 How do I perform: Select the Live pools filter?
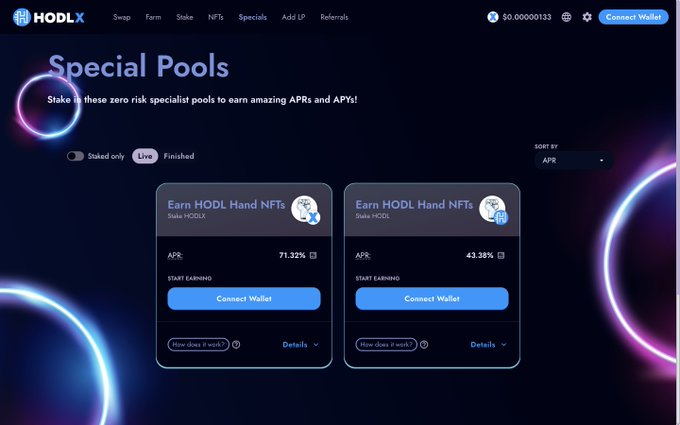[x=145, y=156]
